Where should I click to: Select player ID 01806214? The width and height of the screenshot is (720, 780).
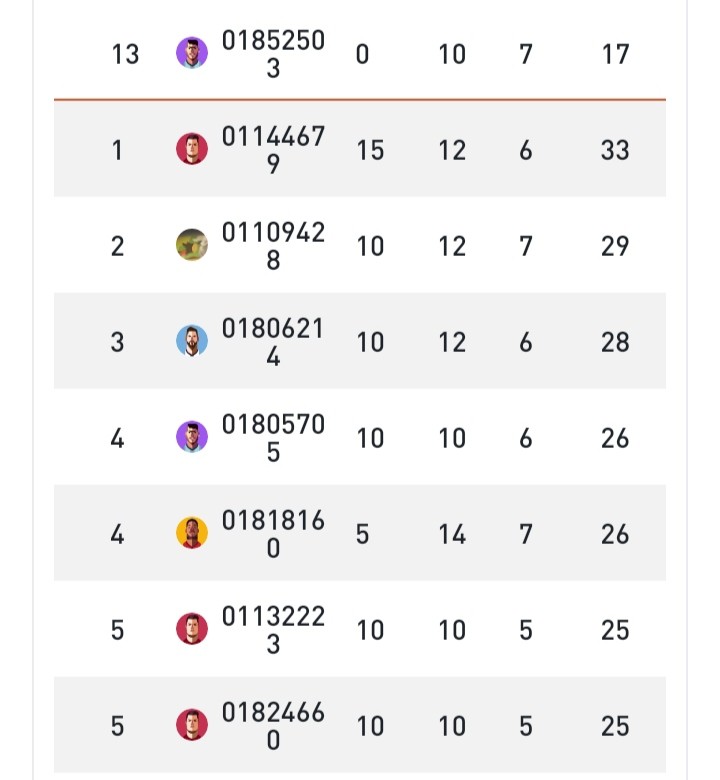pos(273,341)
